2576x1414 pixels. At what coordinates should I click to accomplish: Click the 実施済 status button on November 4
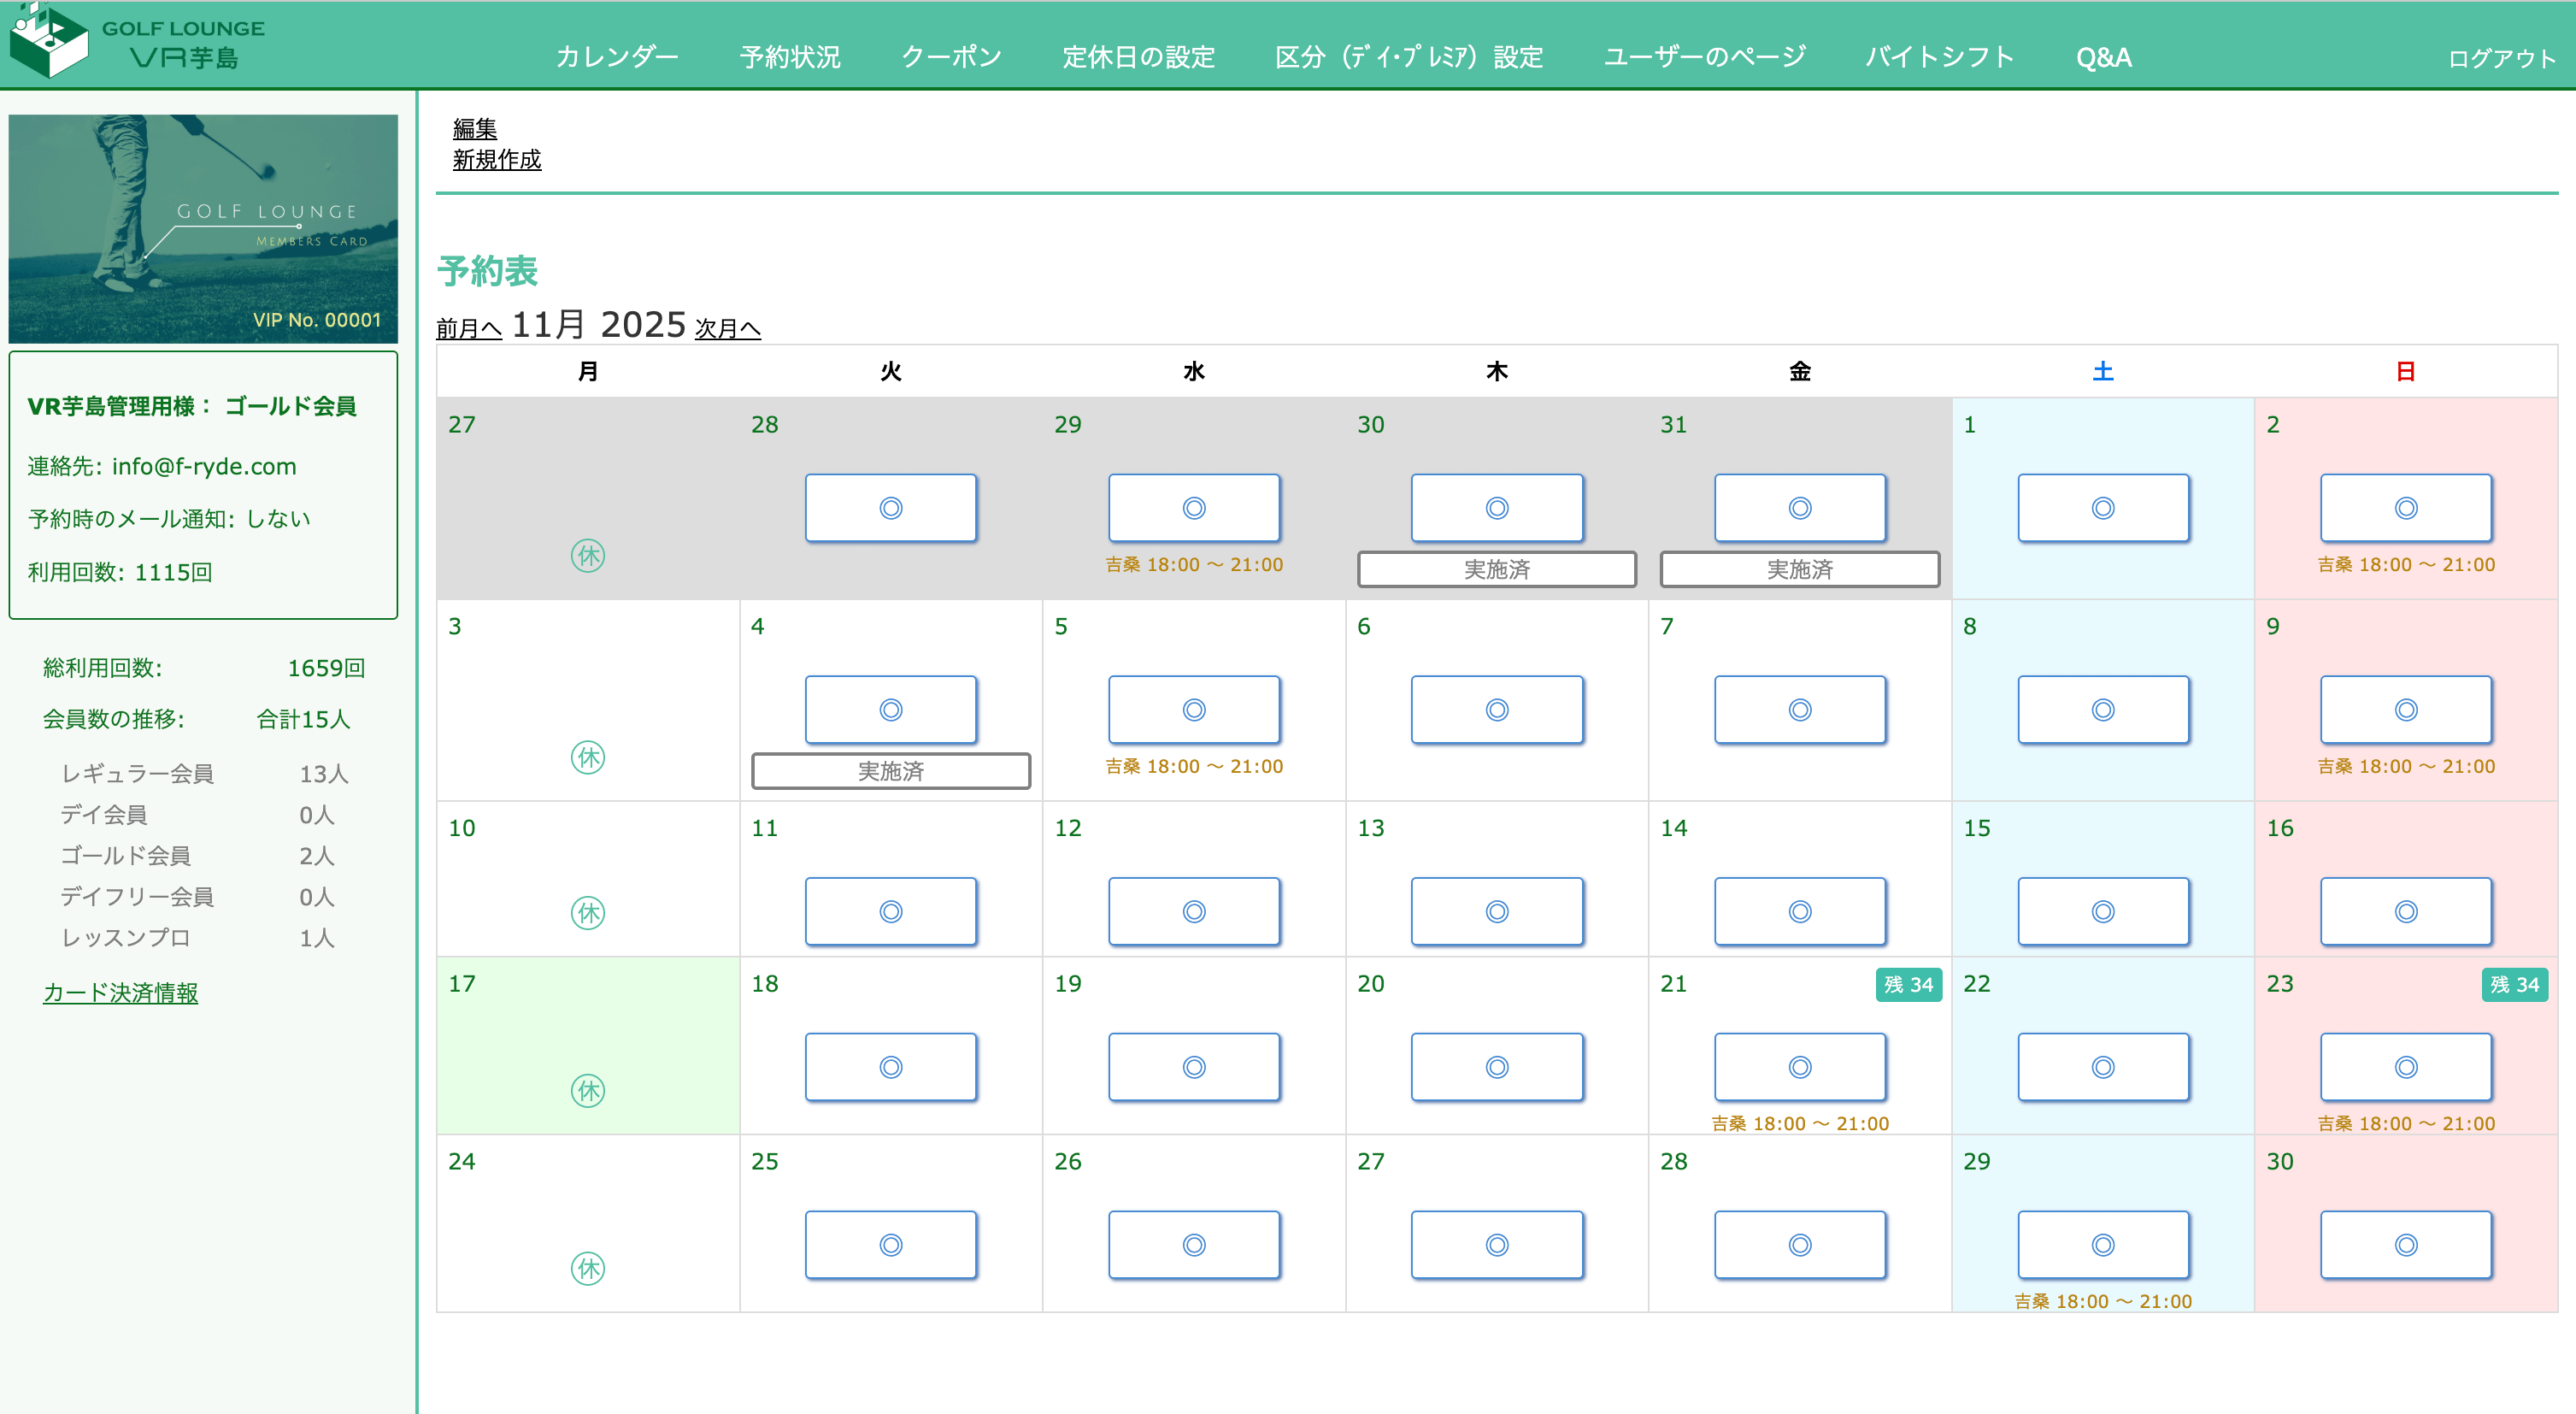click(890, 771)
